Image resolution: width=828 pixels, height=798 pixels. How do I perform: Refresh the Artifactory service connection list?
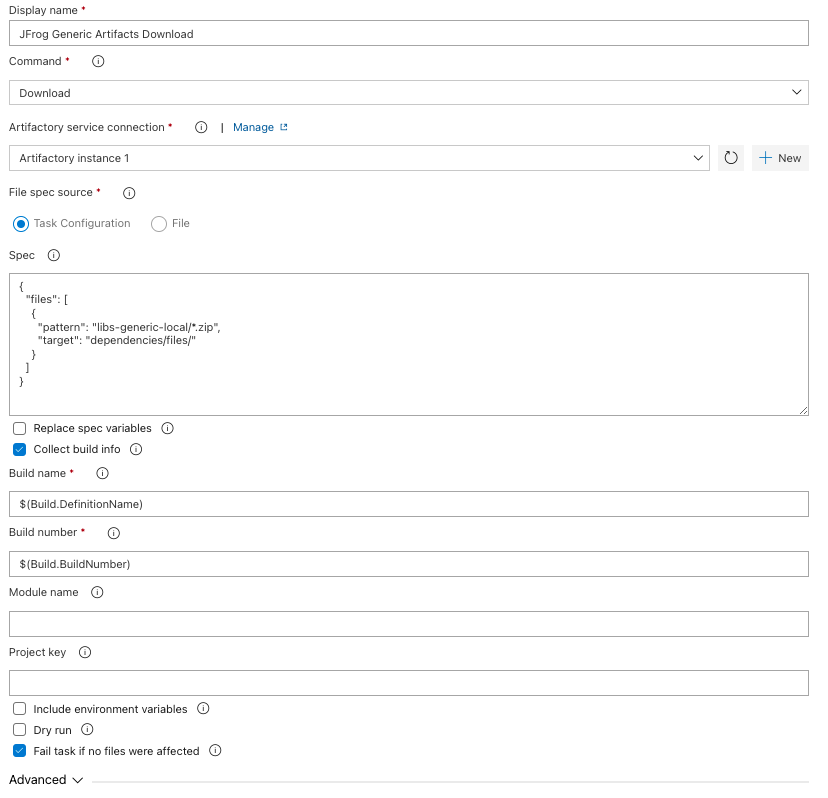(731, 157)
